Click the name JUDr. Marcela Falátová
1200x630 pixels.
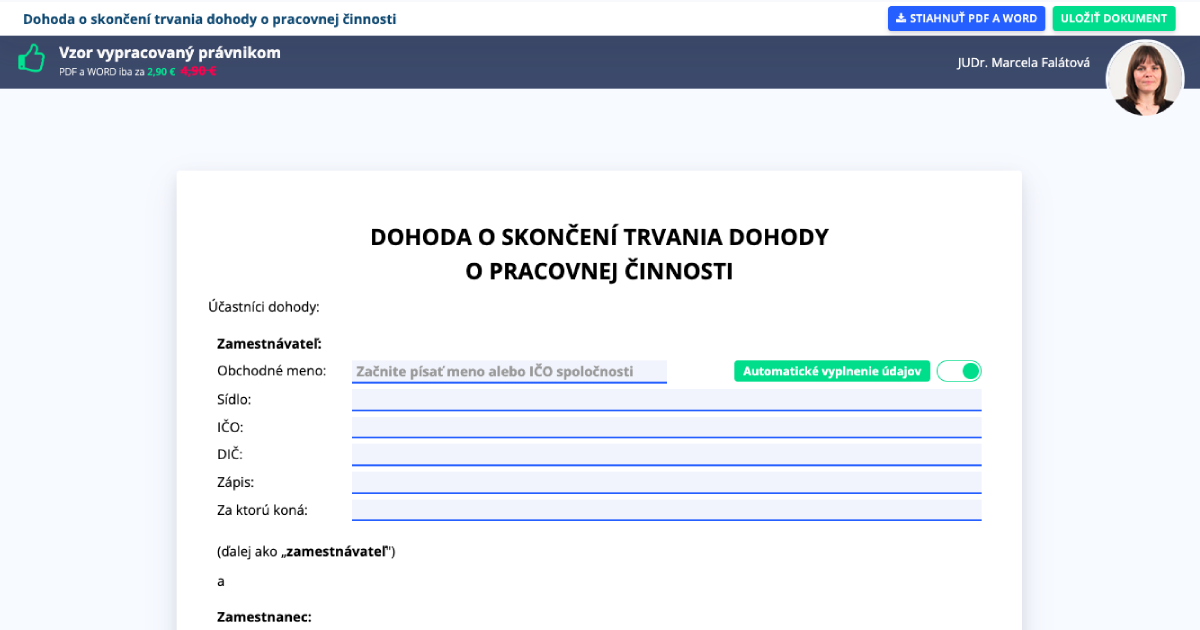point(1023,61)
